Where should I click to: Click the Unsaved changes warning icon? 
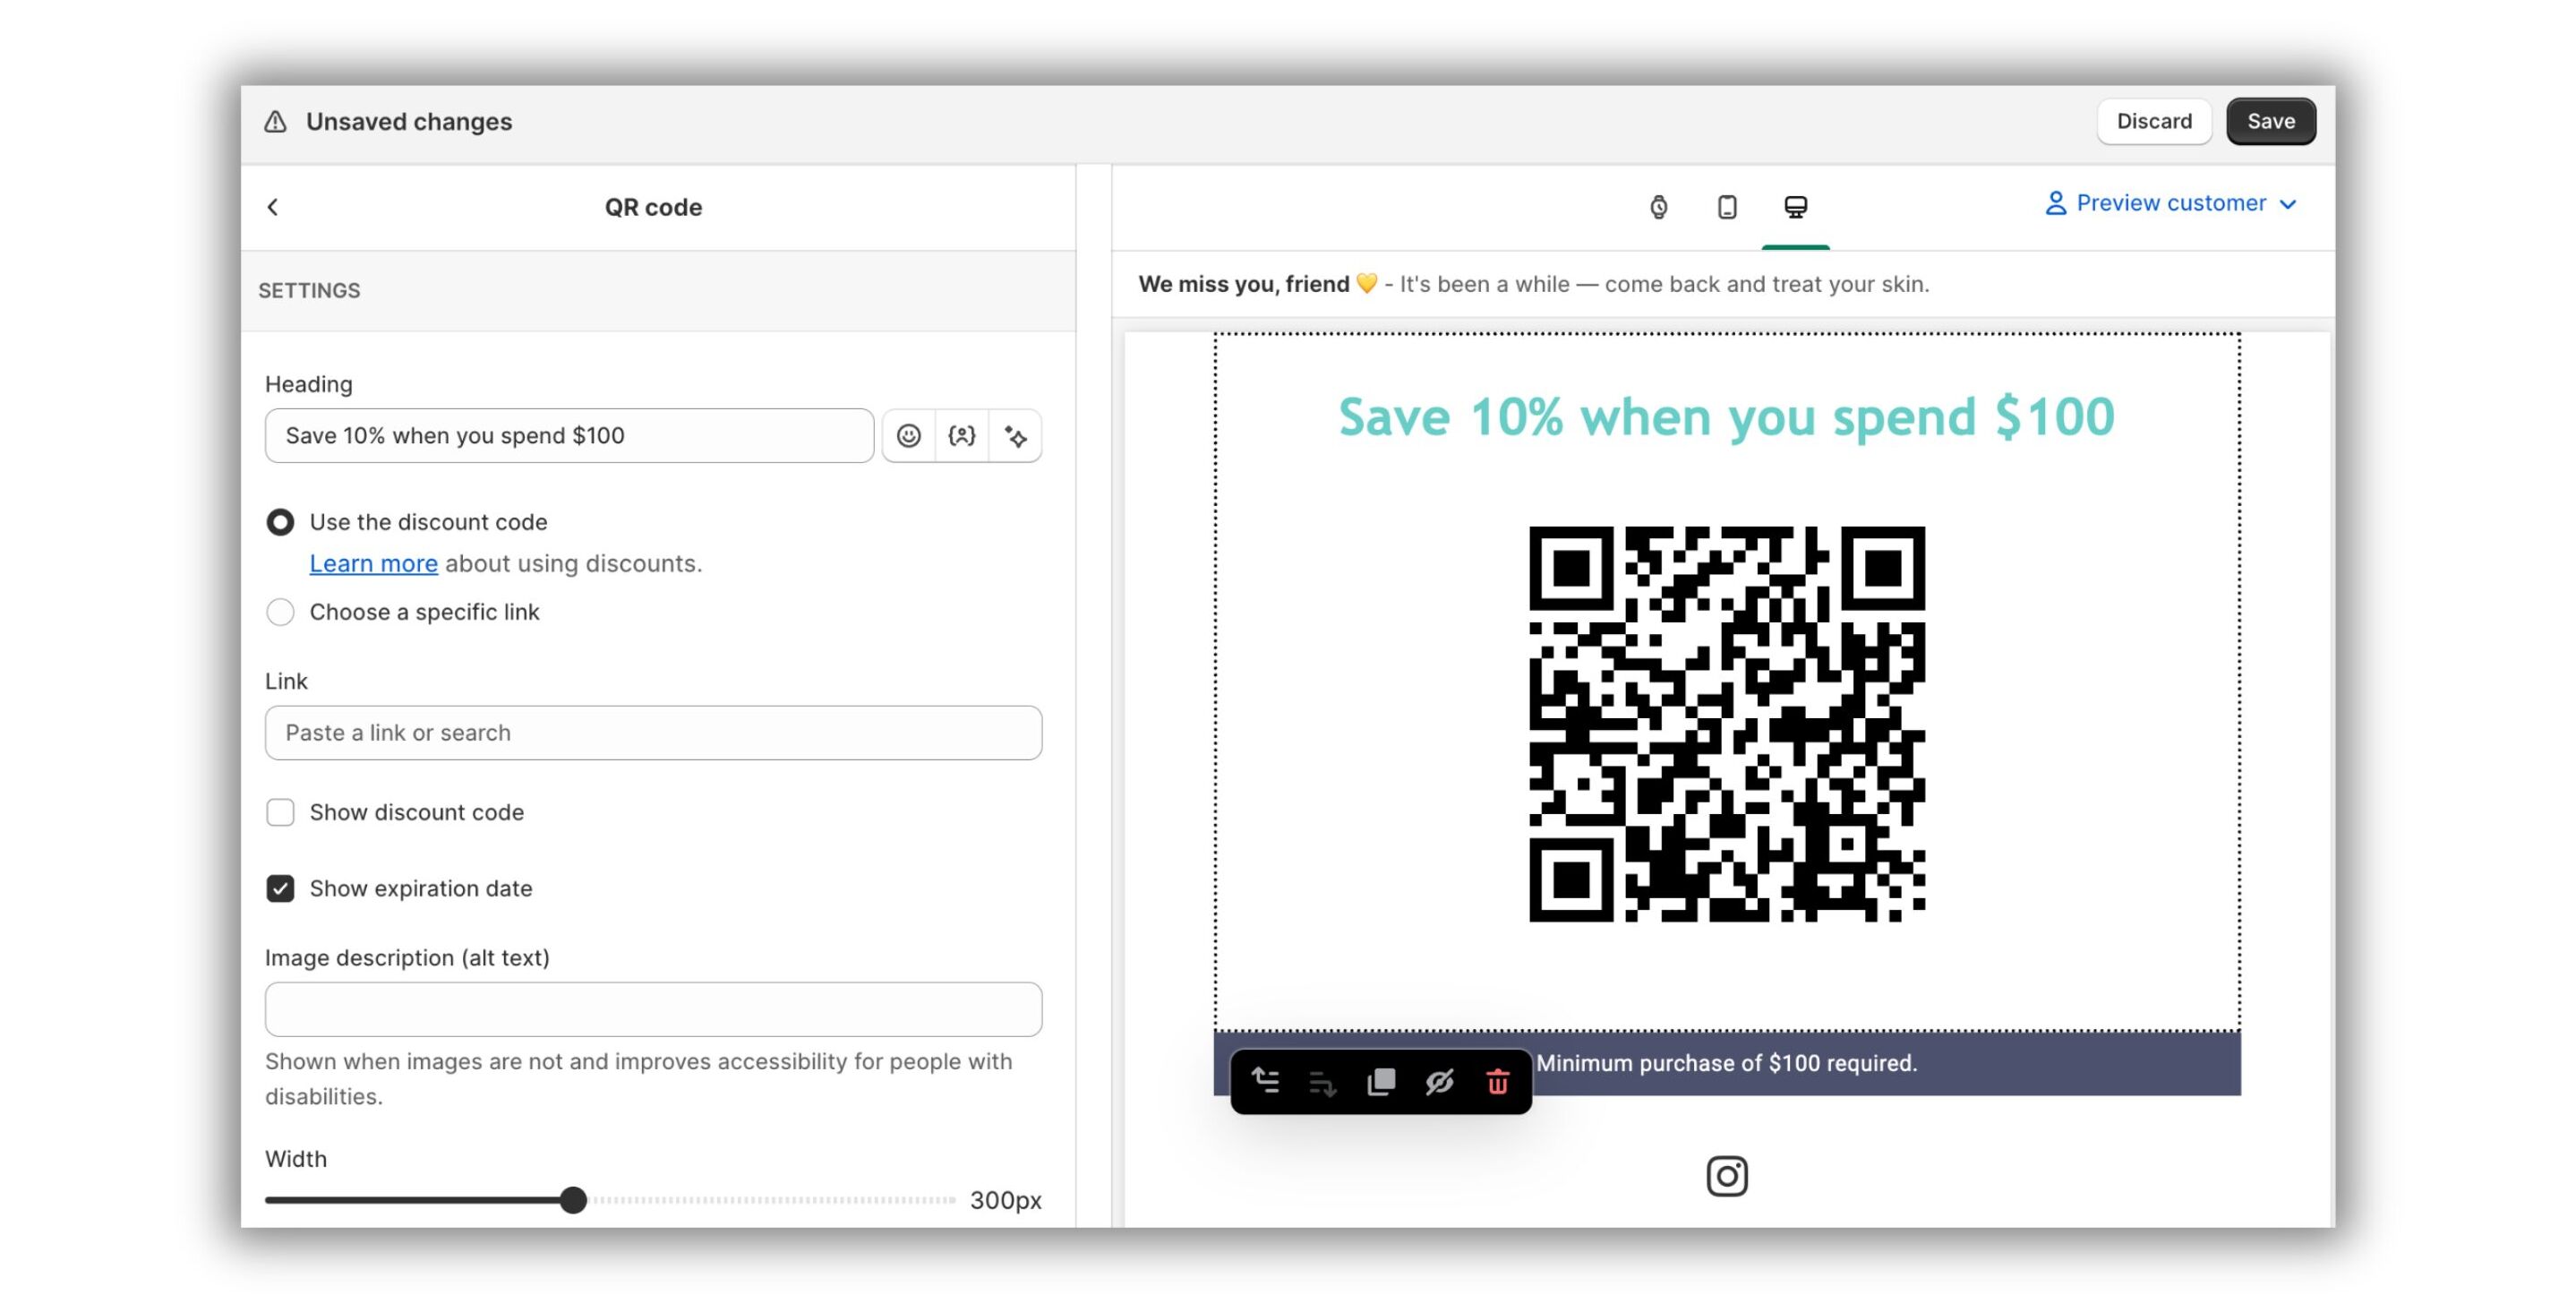point(275,121)
